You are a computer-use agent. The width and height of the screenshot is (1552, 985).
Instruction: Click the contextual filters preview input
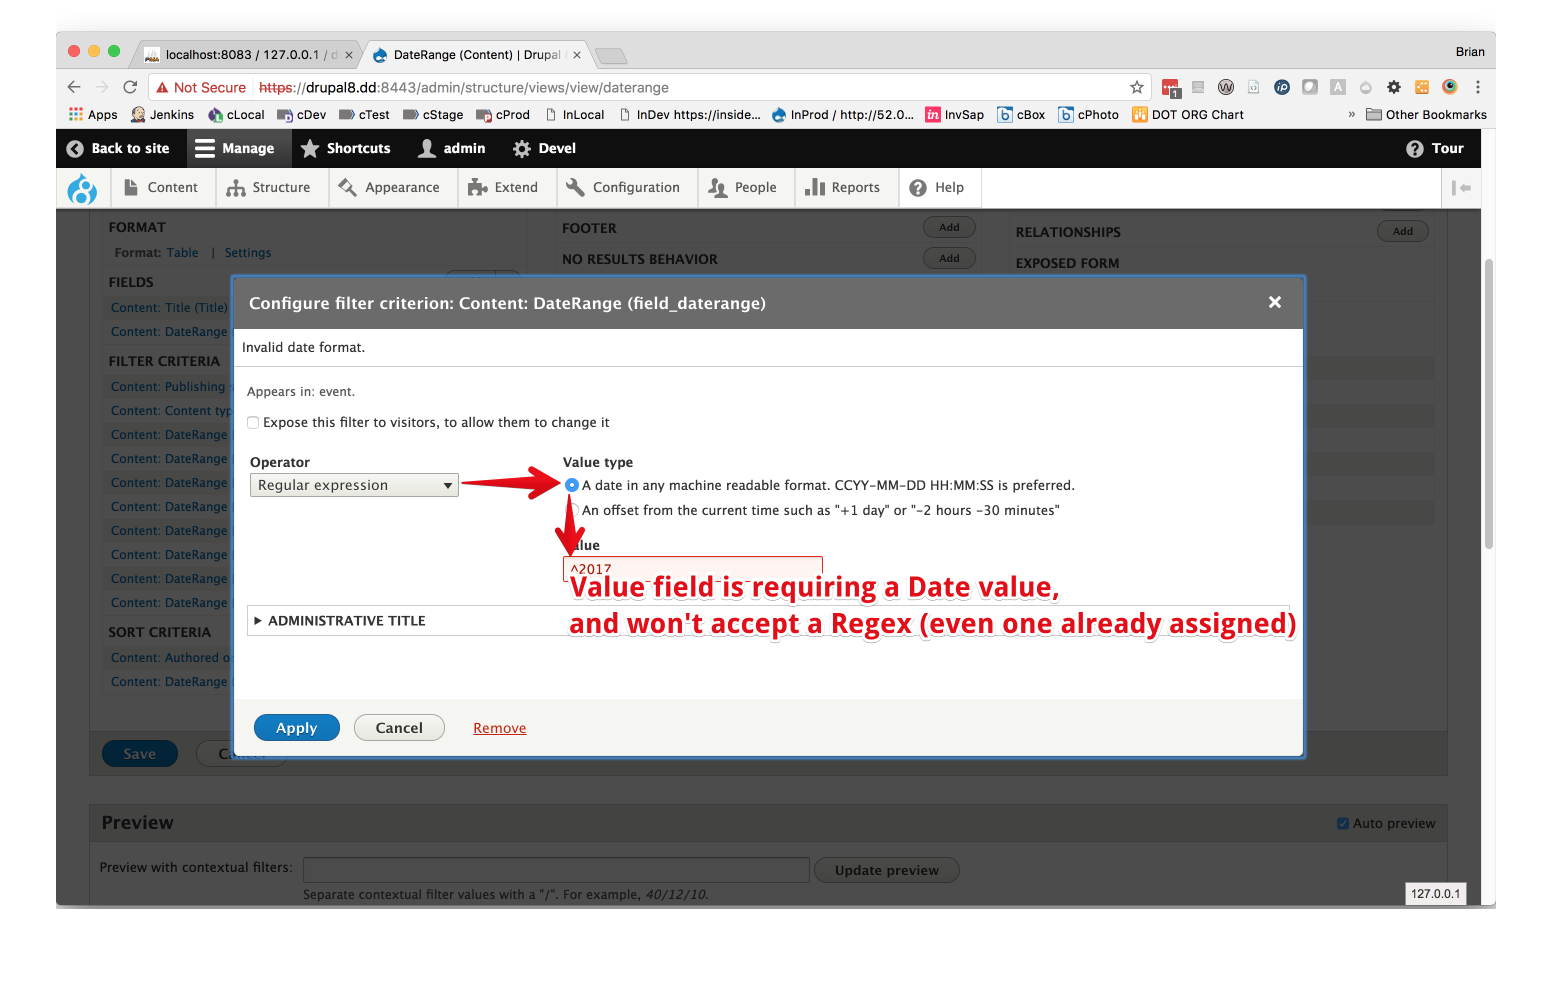tap(556, 870)
